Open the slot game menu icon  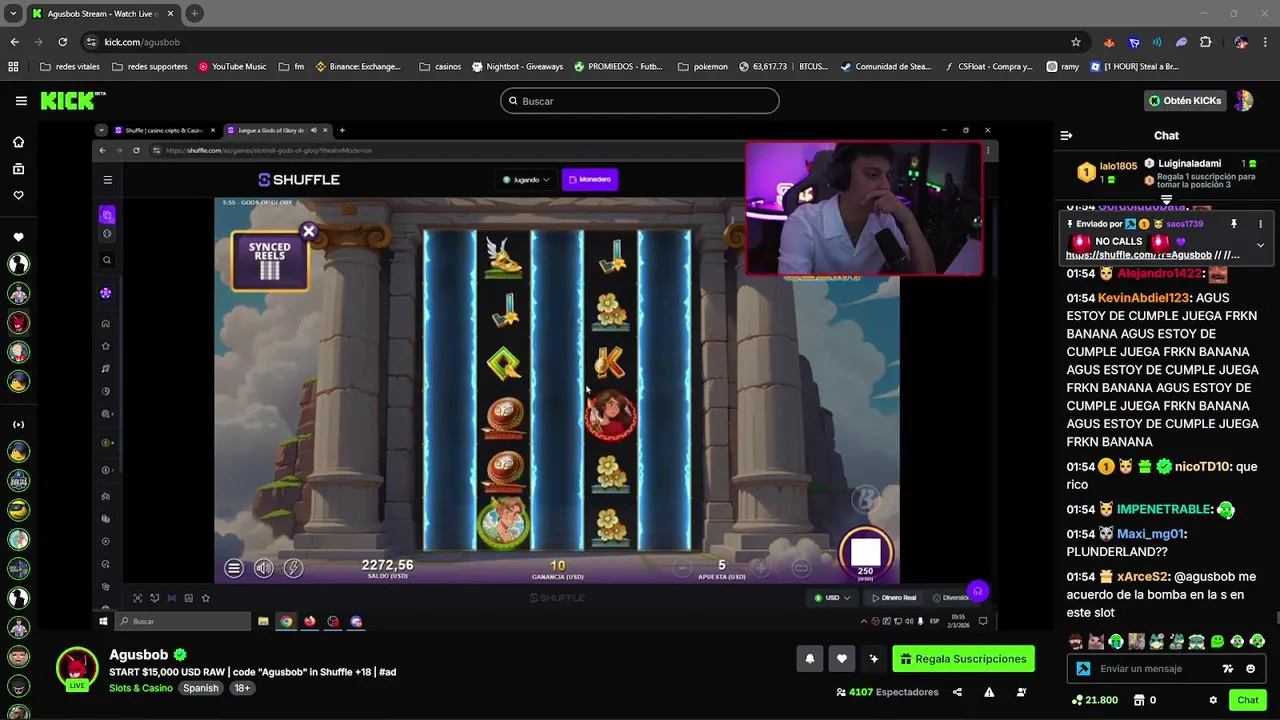233,568
